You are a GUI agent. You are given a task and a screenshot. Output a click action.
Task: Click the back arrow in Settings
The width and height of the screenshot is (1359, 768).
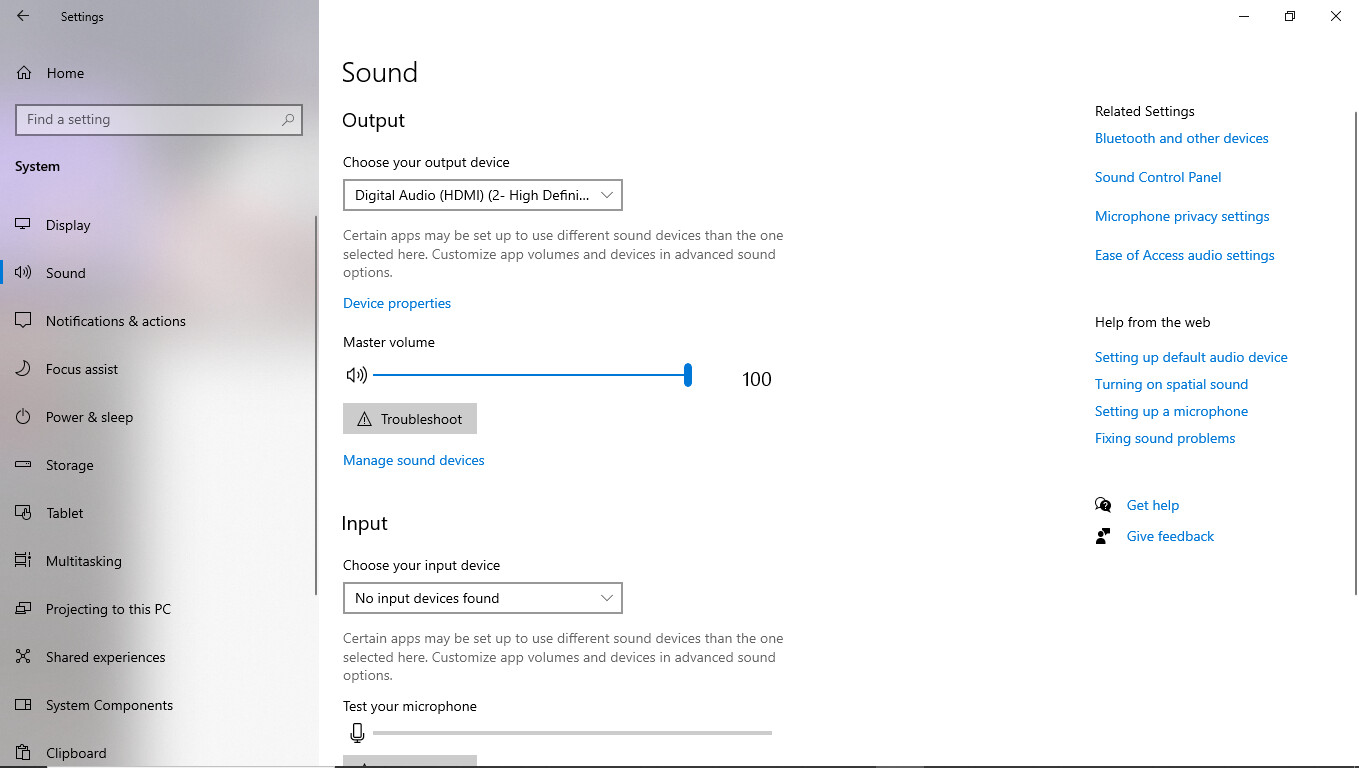click(23, 16)
